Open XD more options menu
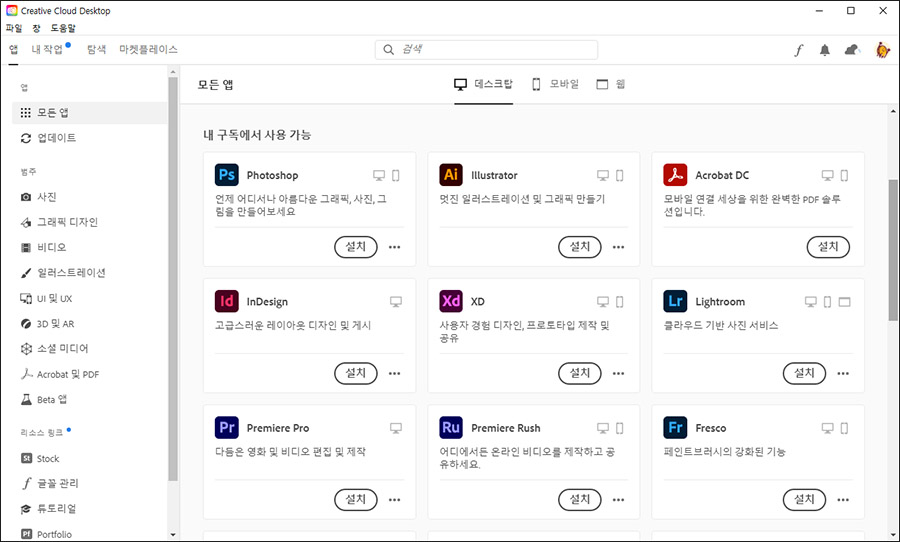This screenshot has width=900, height=542. point(618,373)
